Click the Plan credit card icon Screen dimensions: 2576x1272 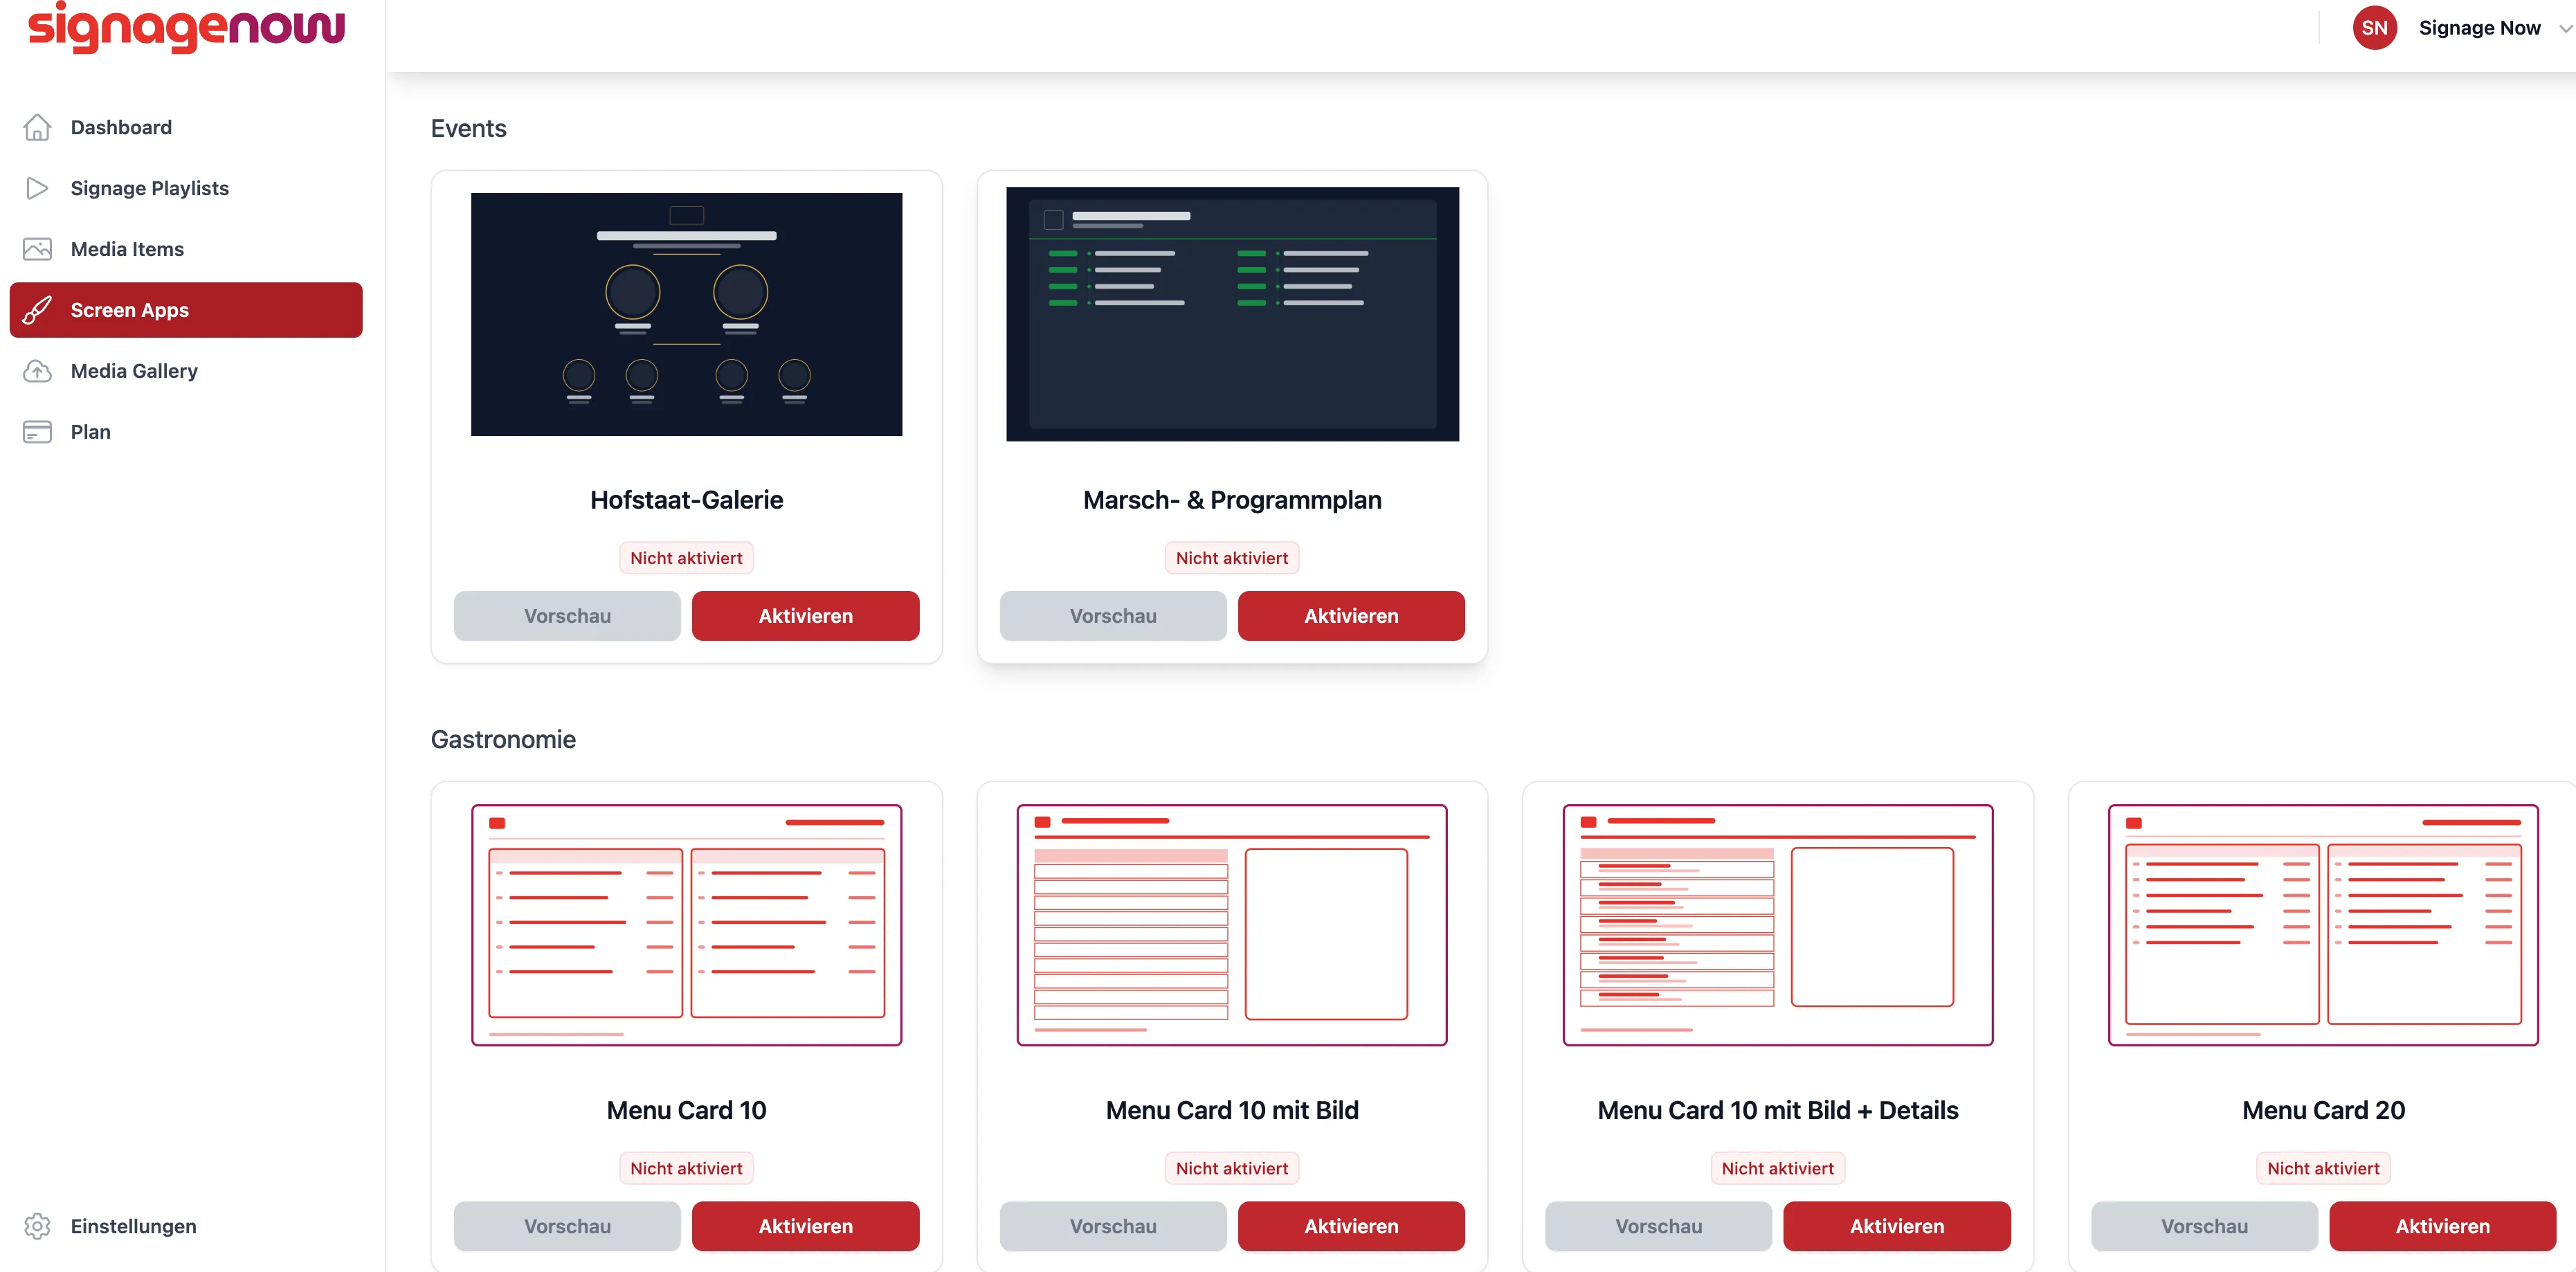coord(37,432)
